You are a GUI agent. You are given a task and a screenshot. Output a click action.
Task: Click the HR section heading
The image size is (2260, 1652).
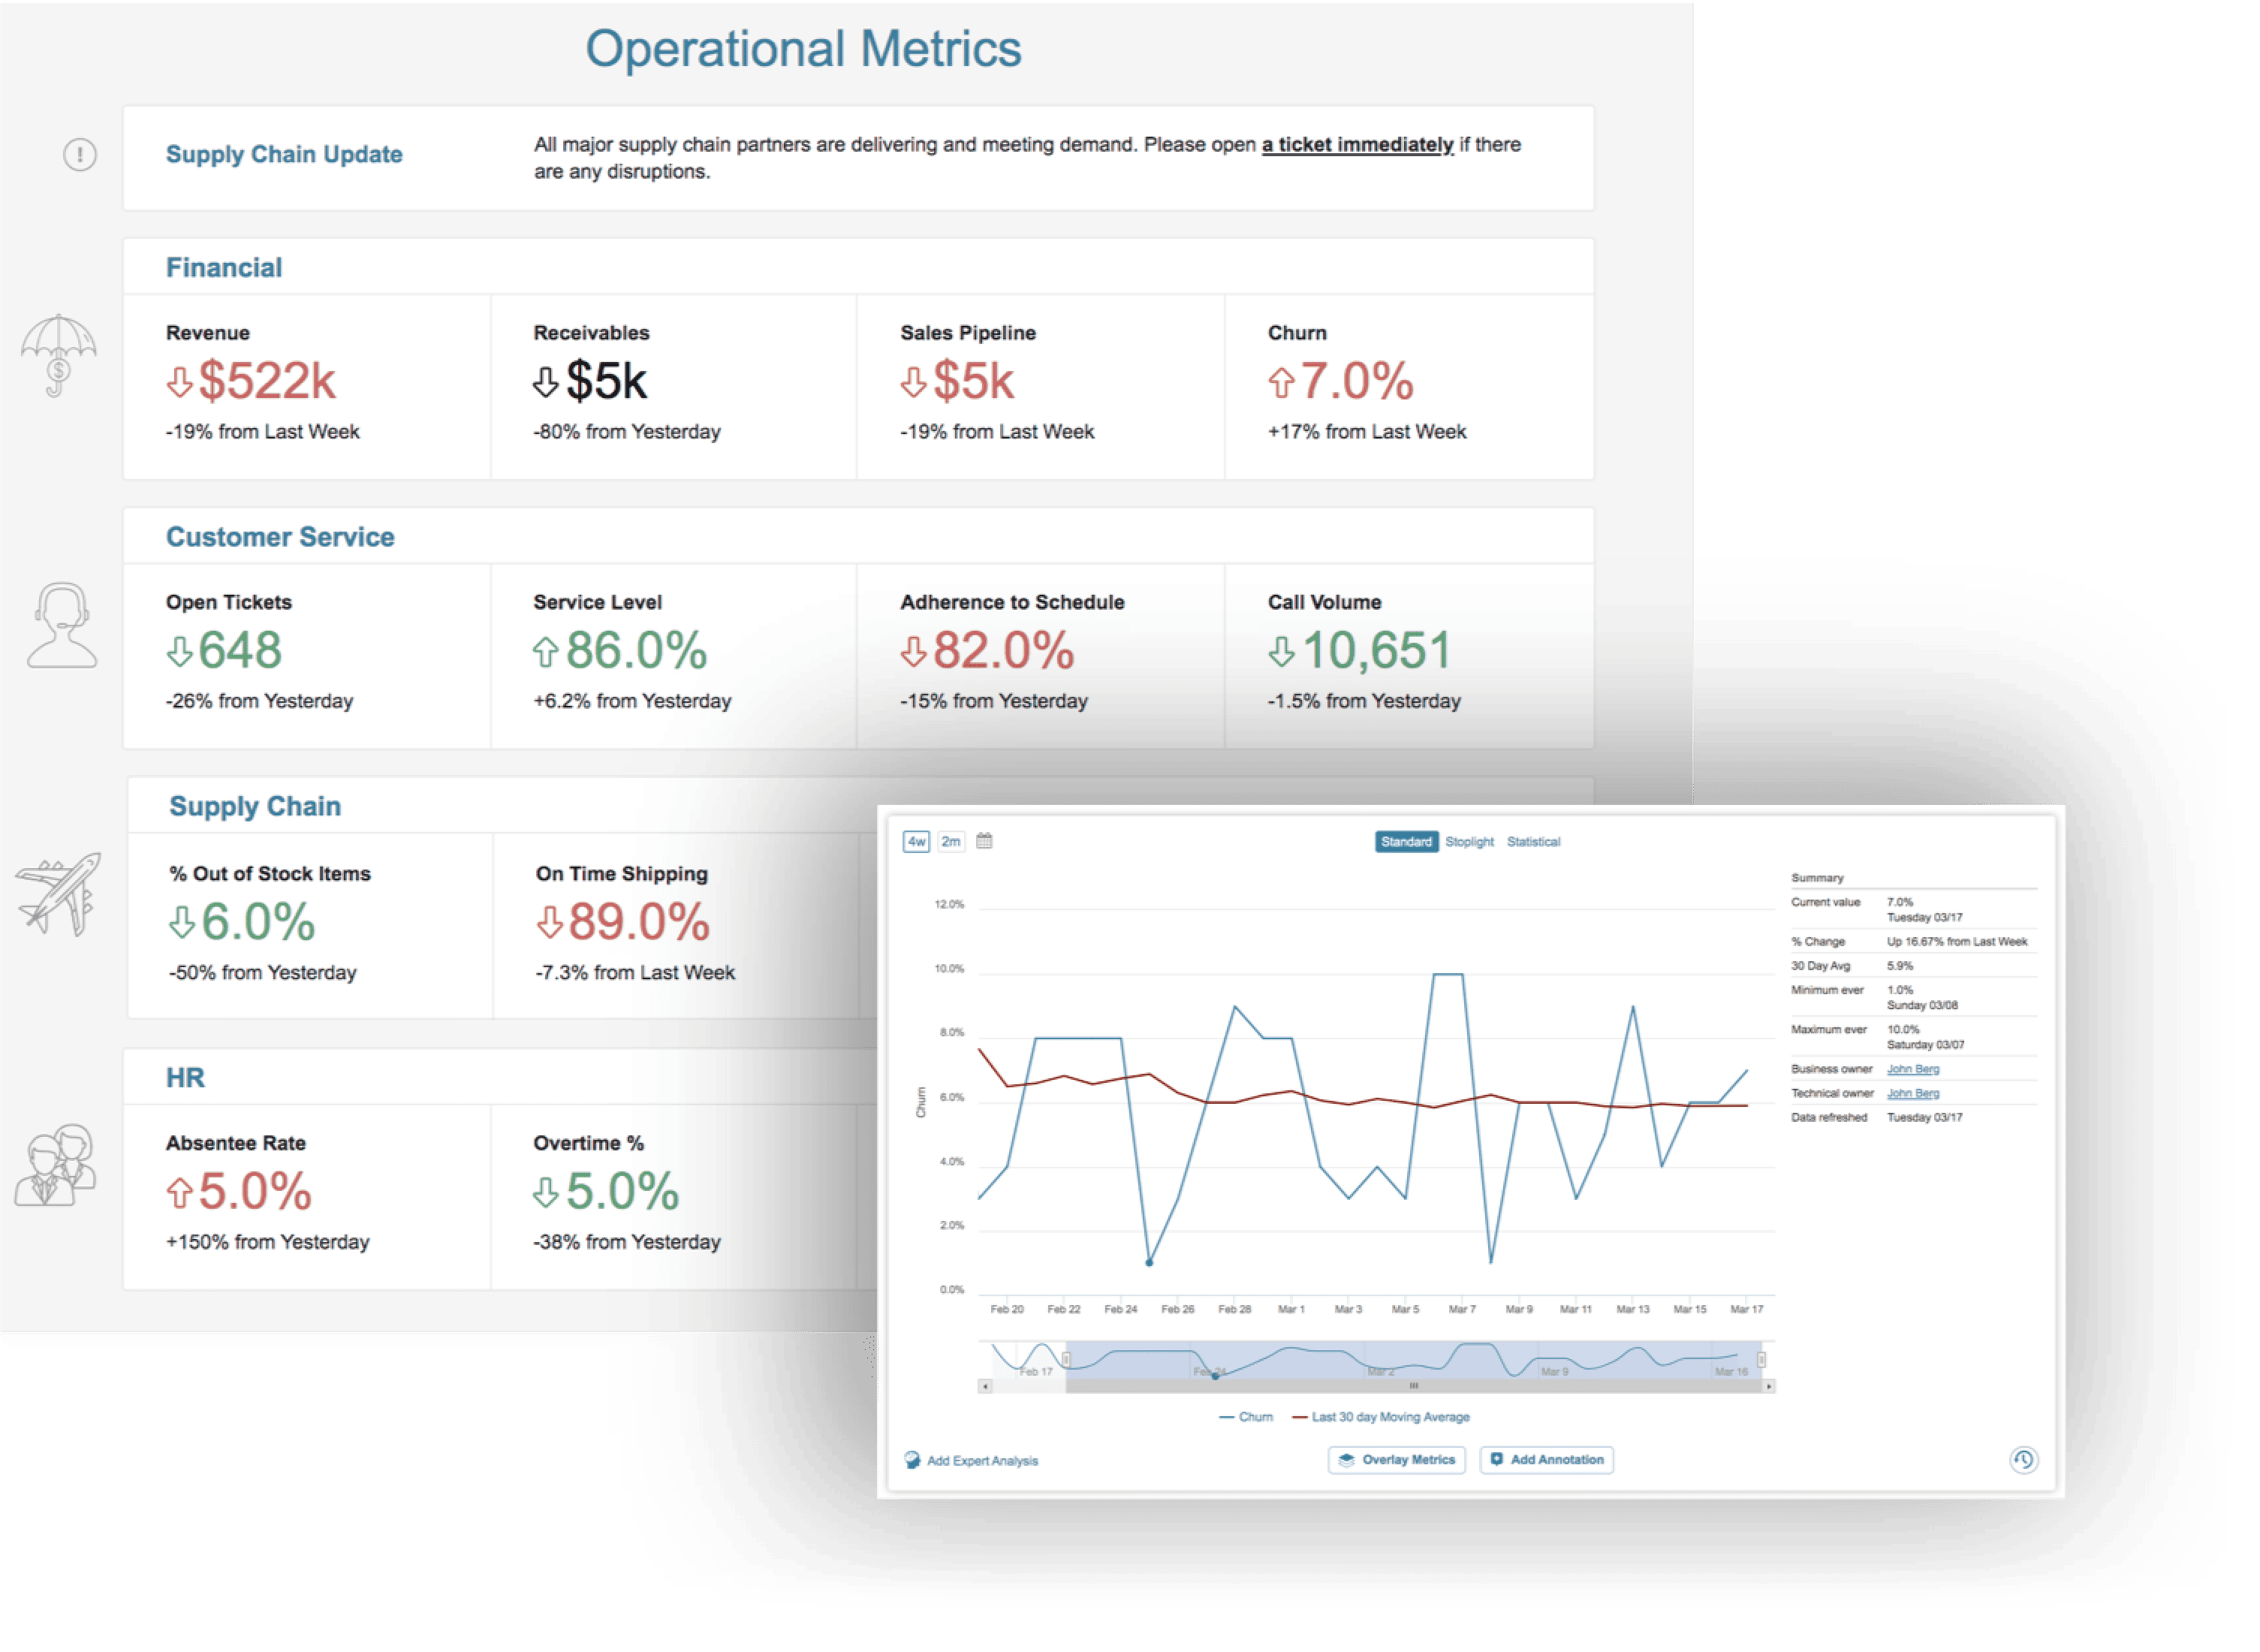[185, 1078]
